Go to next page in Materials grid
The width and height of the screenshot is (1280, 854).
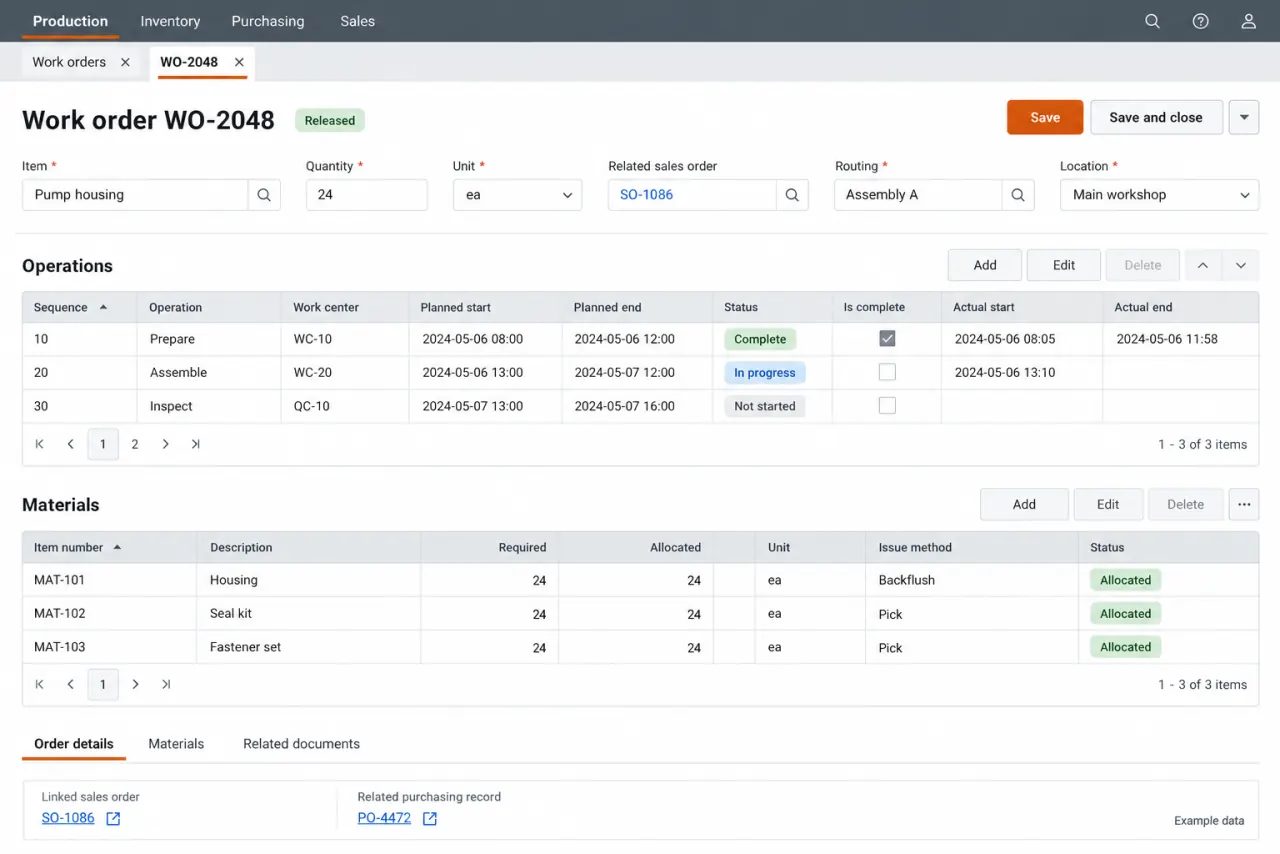pos(135,685)
